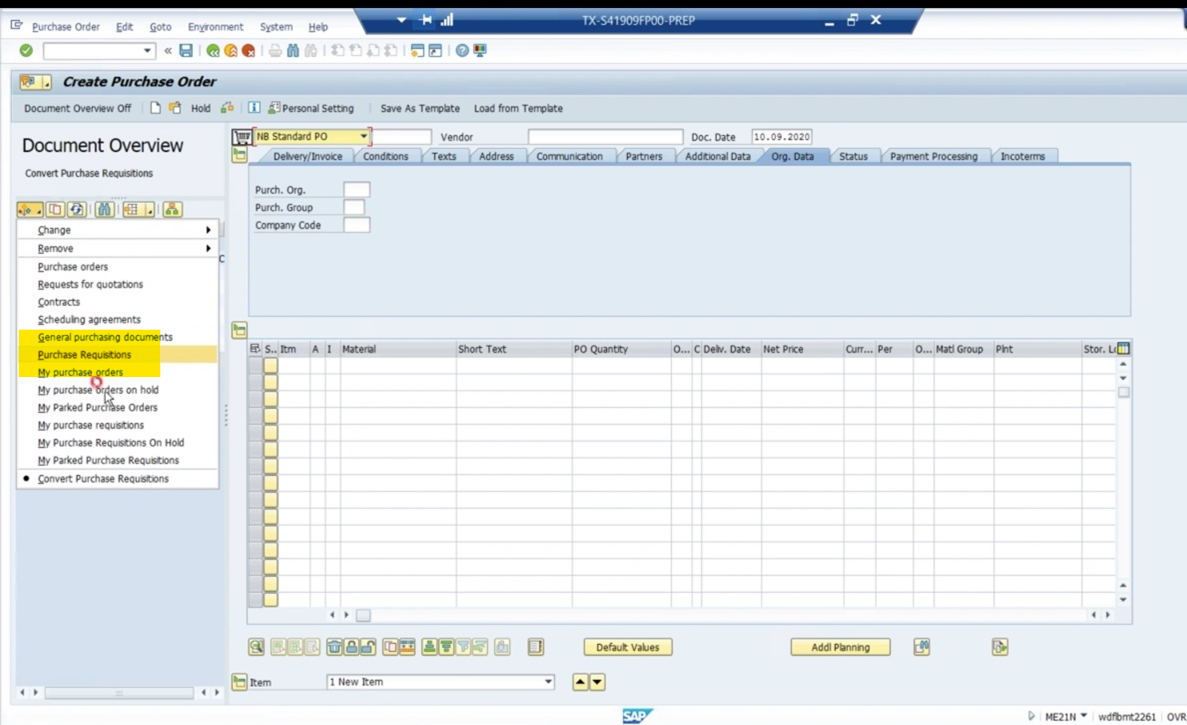Click the previous item up arrow button
The height and width of the screenshot is (725, 1187).
click(580, 682)
